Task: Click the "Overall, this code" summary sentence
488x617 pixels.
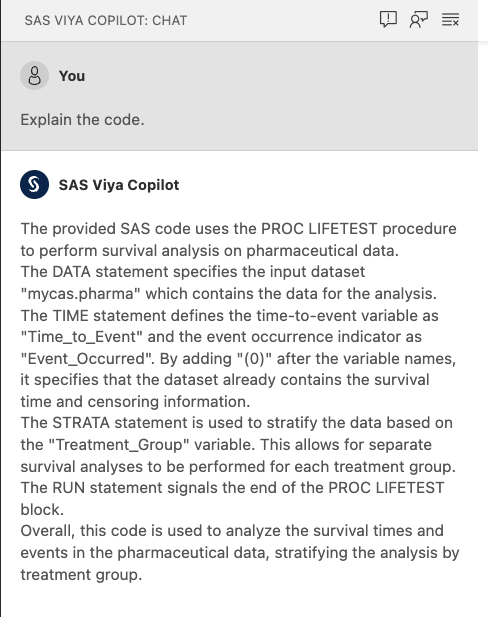Action: point(240,552)
